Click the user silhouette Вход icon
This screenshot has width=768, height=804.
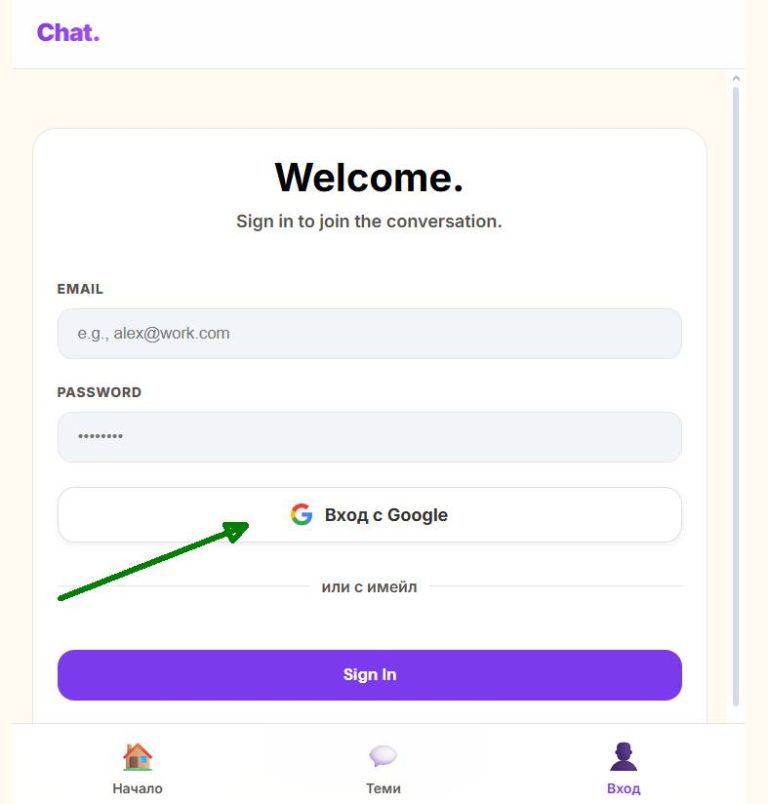click(x=623, y=757)
